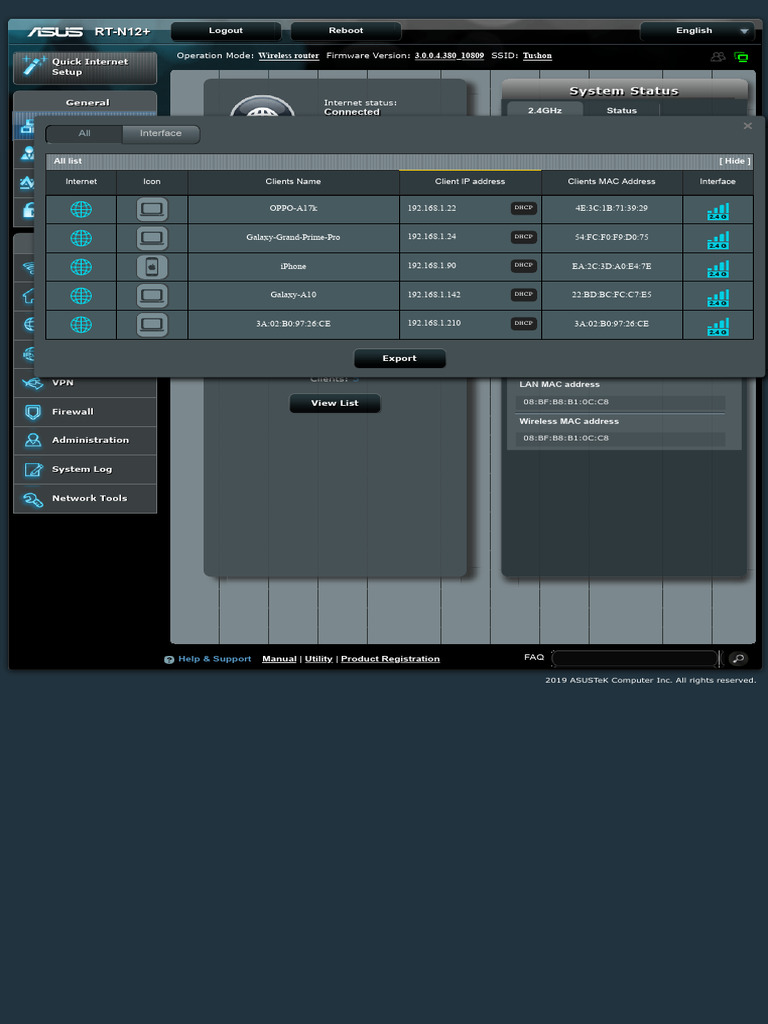Click the Reboot button

346,31
